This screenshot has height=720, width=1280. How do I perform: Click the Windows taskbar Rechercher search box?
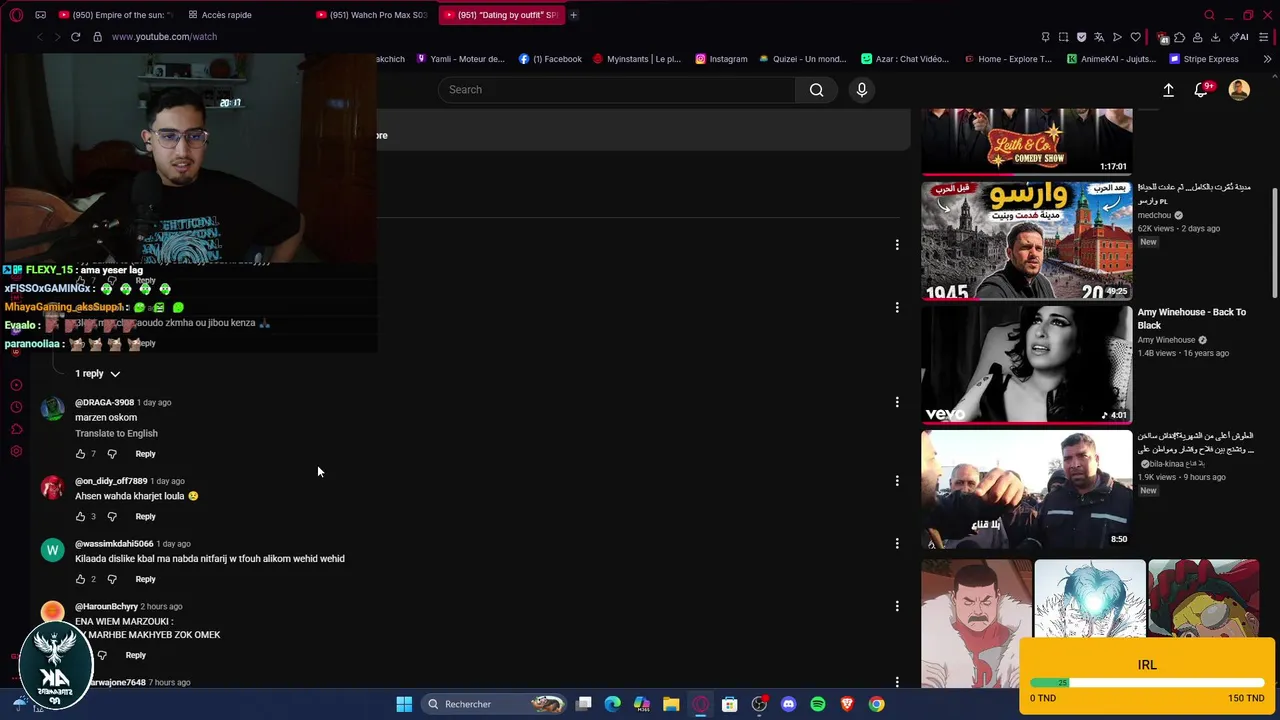click(x=493, y=704)
